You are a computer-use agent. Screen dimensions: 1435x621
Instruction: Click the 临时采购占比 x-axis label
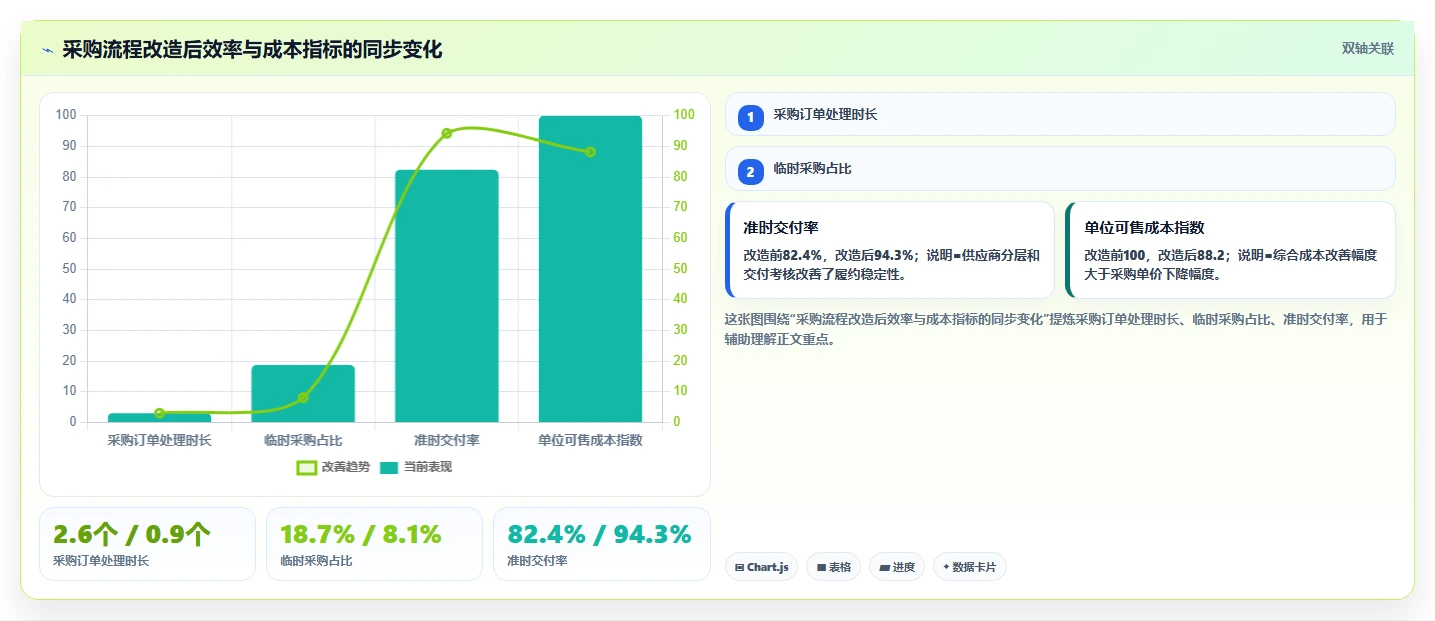tap(303, 440)
